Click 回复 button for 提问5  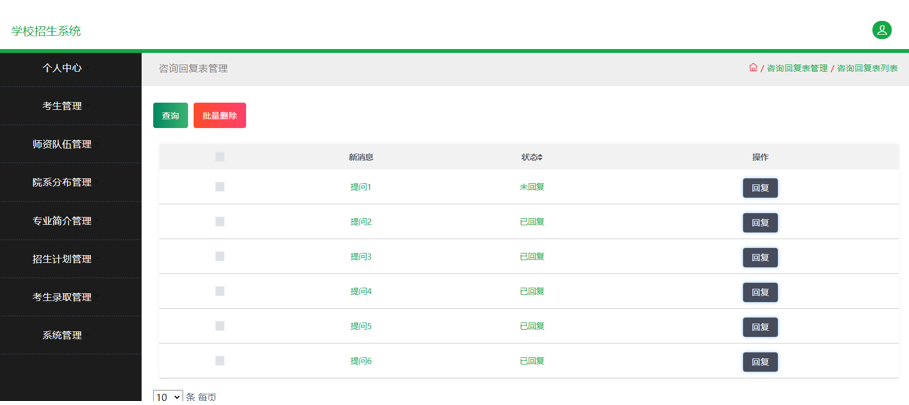click(760, 327)
